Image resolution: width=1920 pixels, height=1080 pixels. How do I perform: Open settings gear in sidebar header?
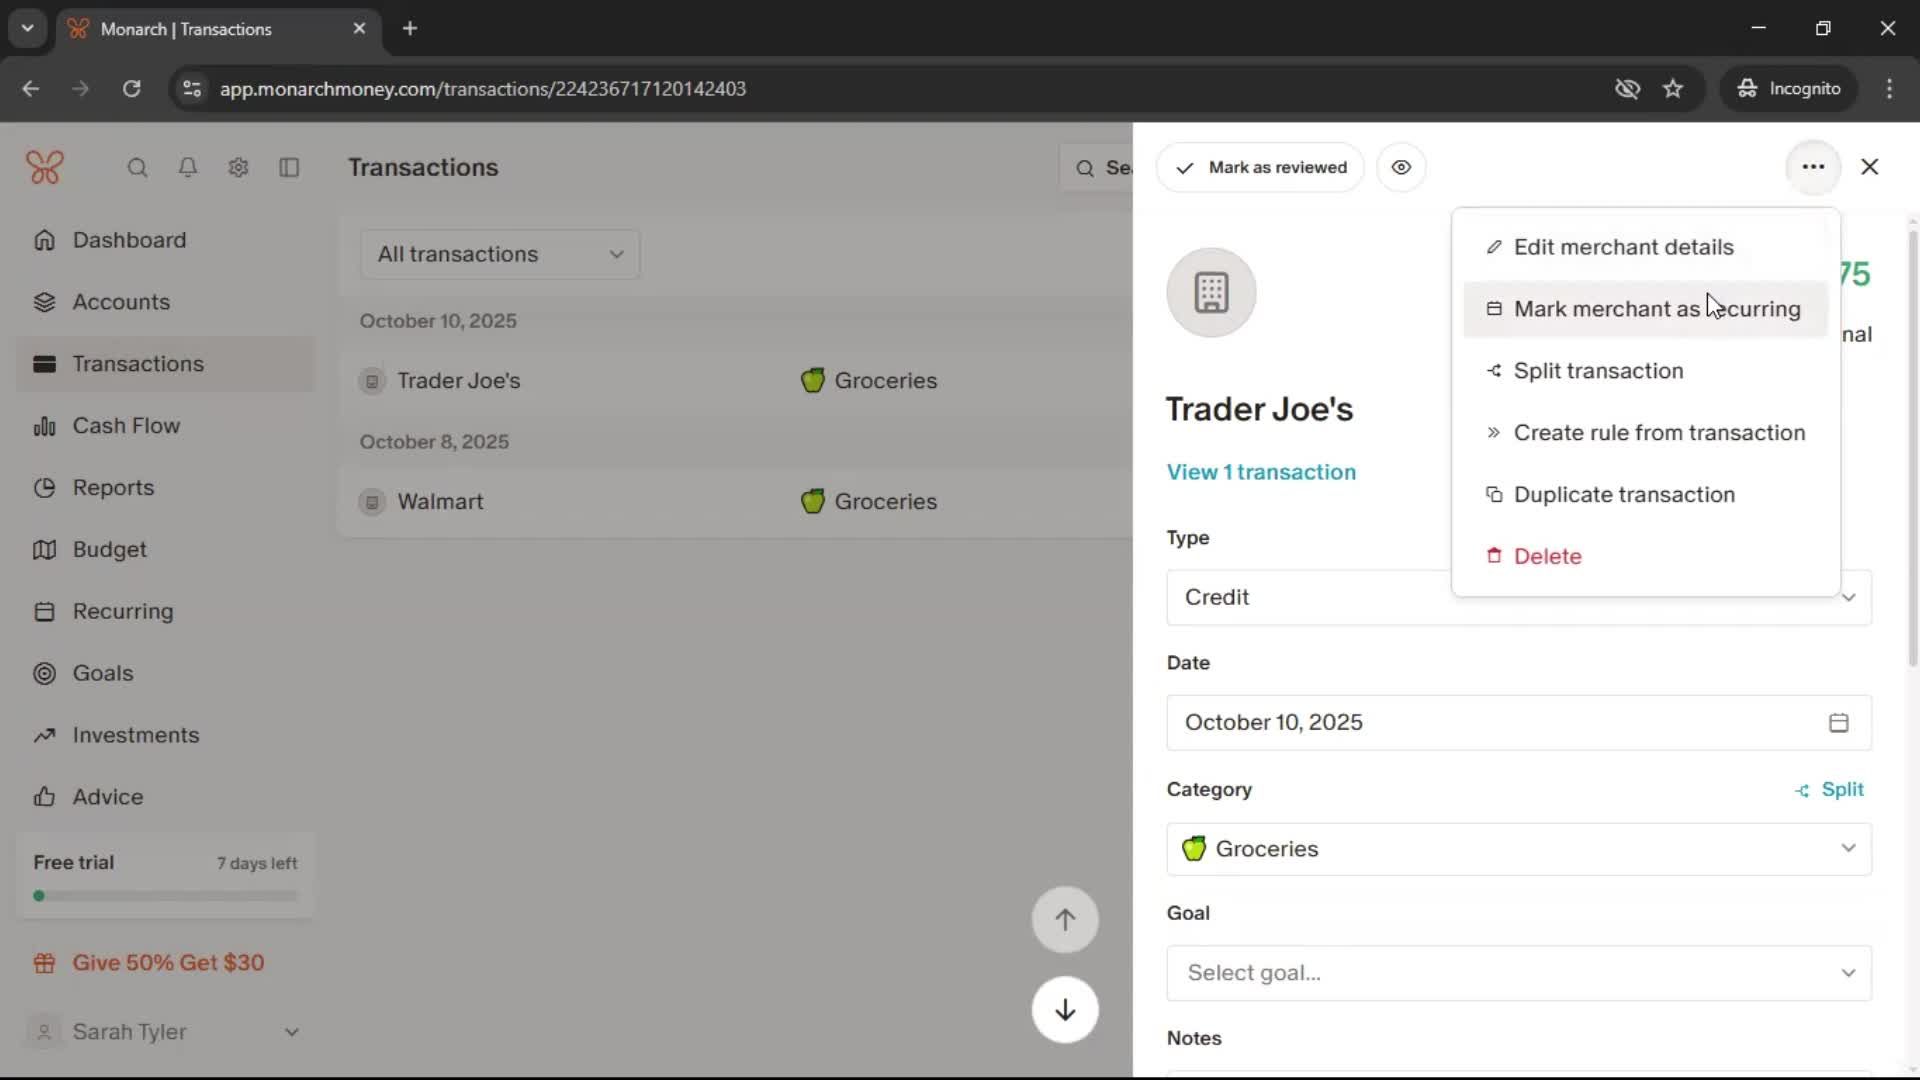pos(238,167)
